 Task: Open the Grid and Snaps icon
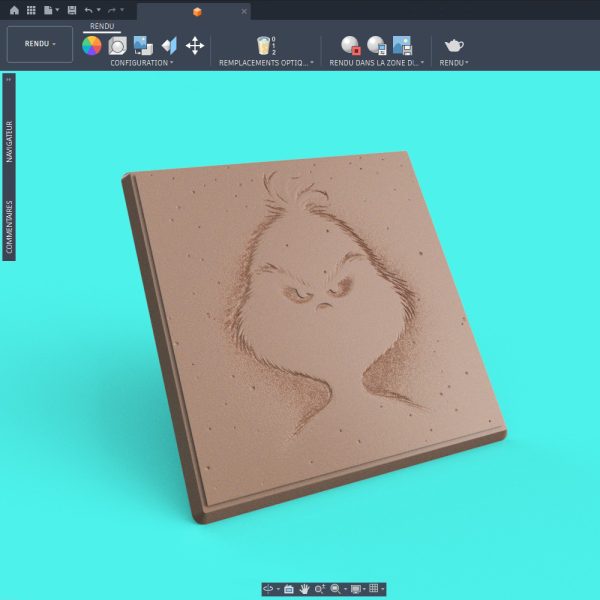click(374, 589)
